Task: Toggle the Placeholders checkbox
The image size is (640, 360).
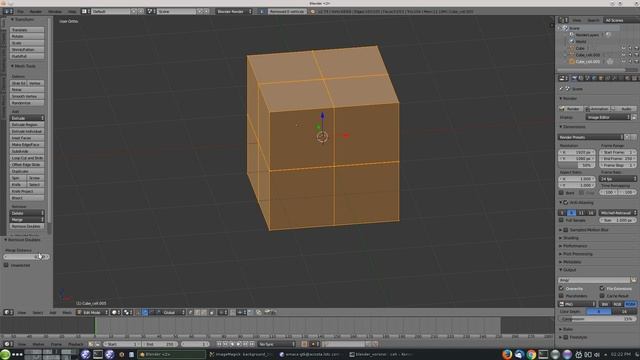Action: pyautogui.click(x=561, y=296)
